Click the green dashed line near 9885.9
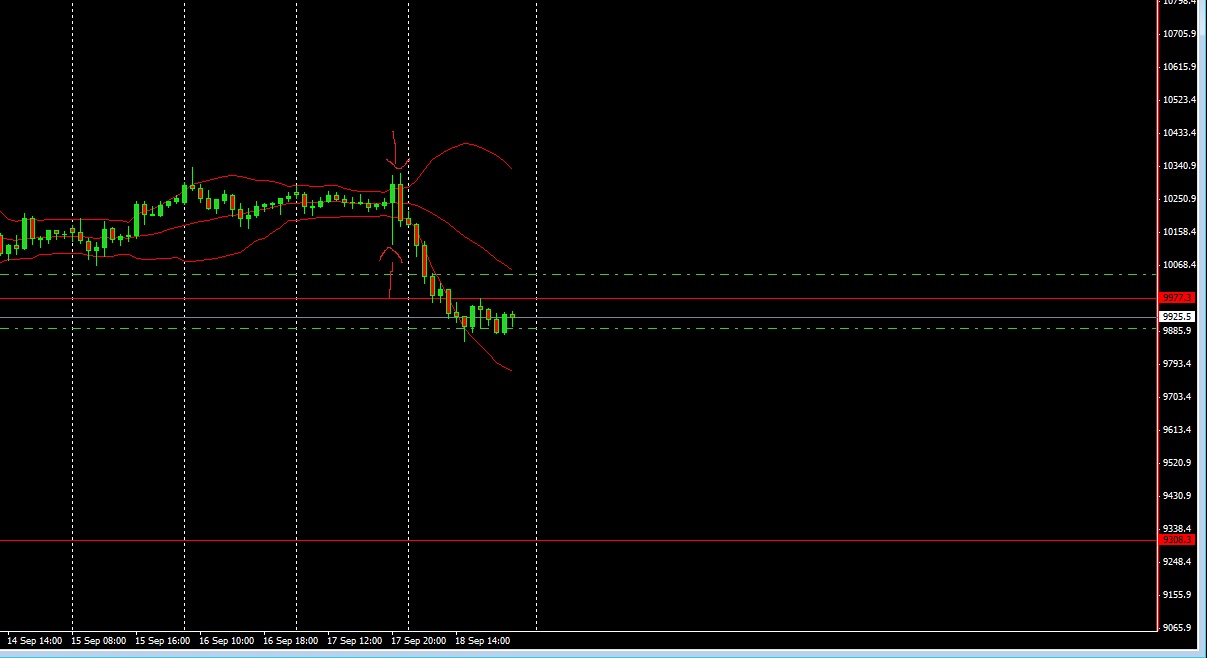This screenshot has height=658, width=1207. [700, 327]
